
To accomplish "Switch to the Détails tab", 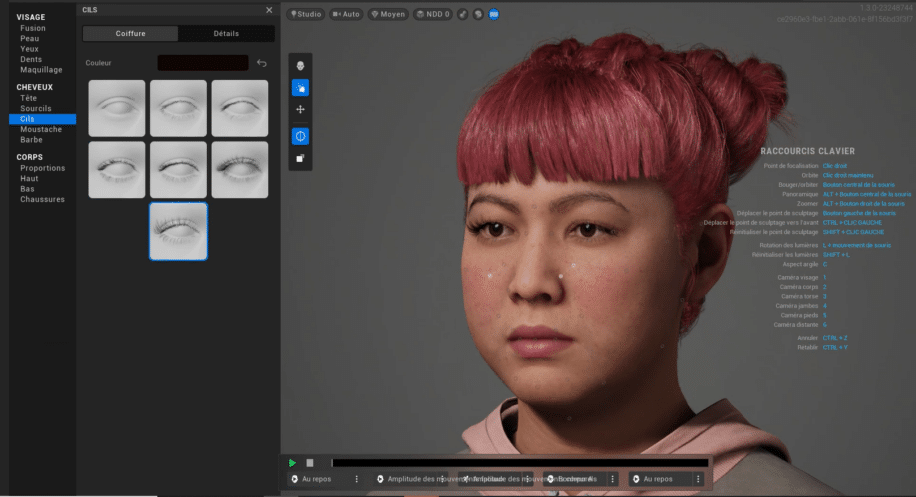I will tap(226, 33).
